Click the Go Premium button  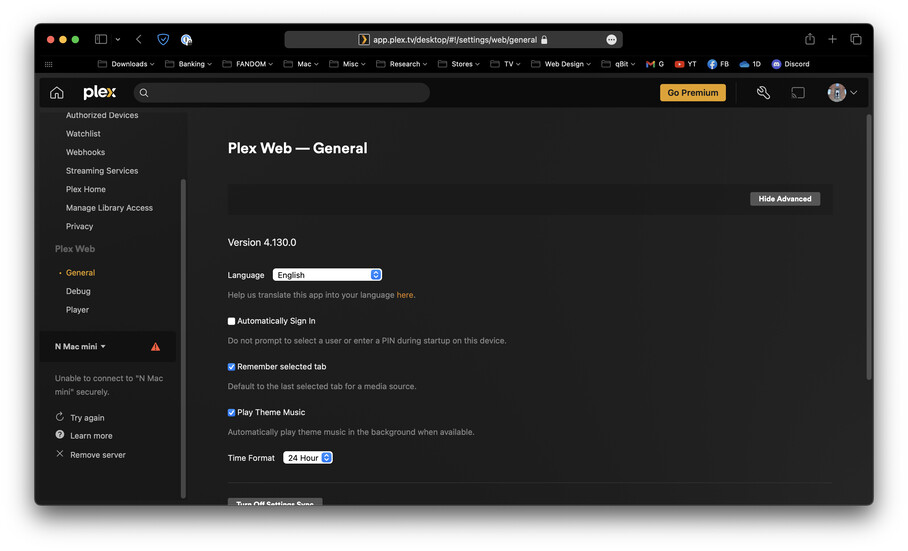click(x=693, y=93)
